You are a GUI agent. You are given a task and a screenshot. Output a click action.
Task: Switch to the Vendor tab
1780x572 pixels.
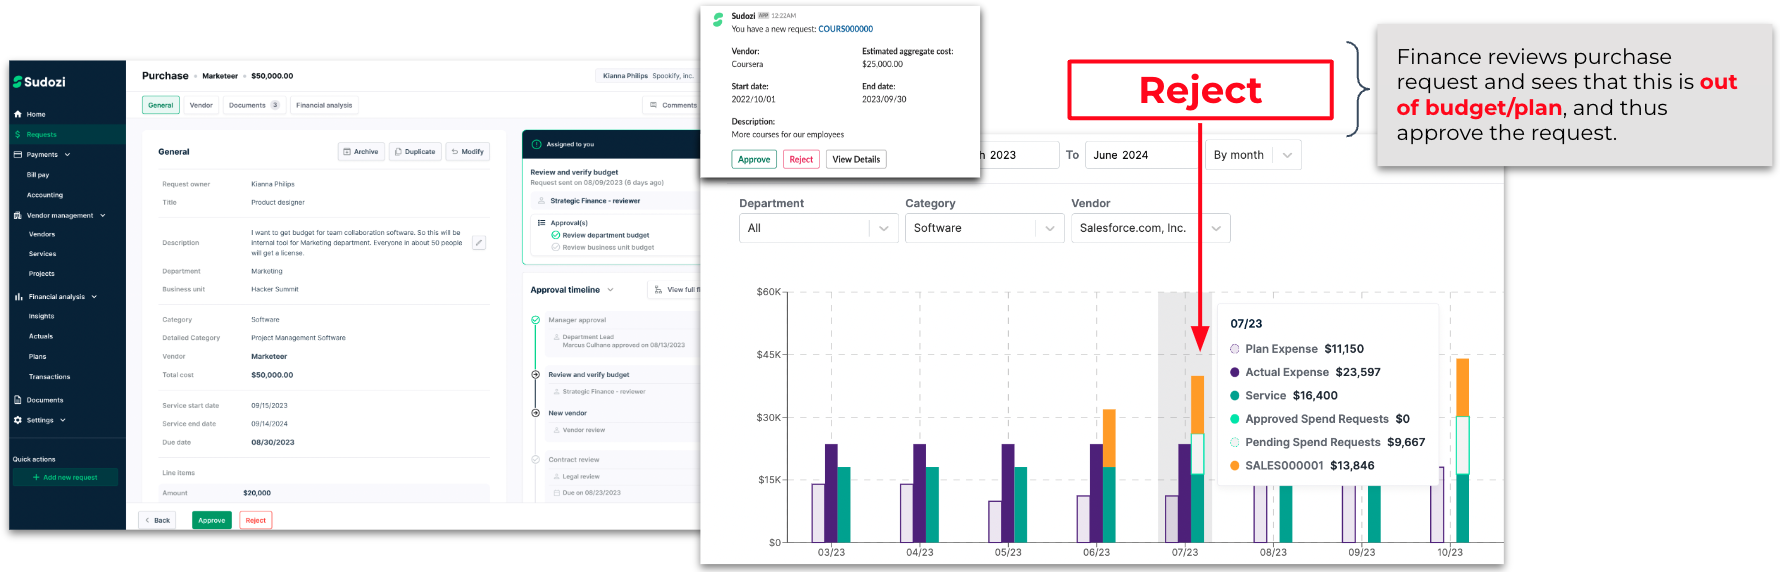tap(201, 105)
